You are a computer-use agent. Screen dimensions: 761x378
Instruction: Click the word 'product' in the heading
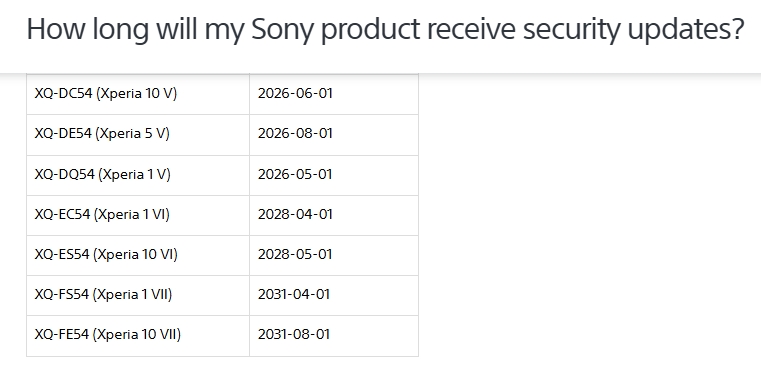tap(370, 30)
